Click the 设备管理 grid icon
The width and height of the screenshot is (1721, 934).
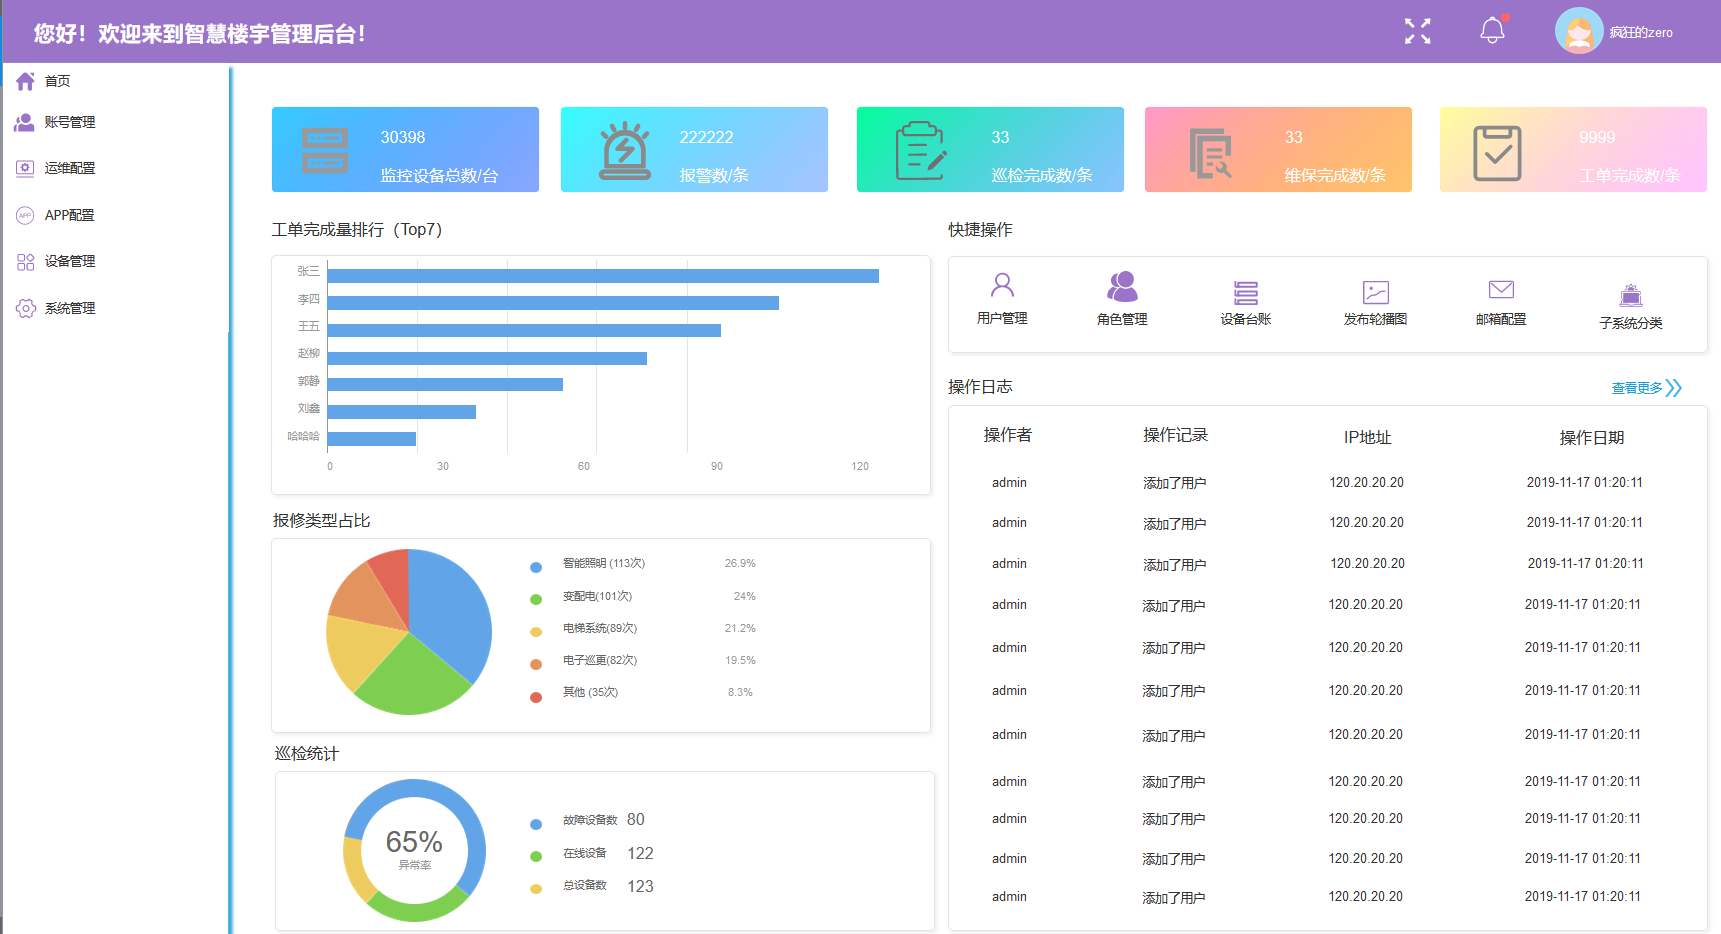(25, 261)
